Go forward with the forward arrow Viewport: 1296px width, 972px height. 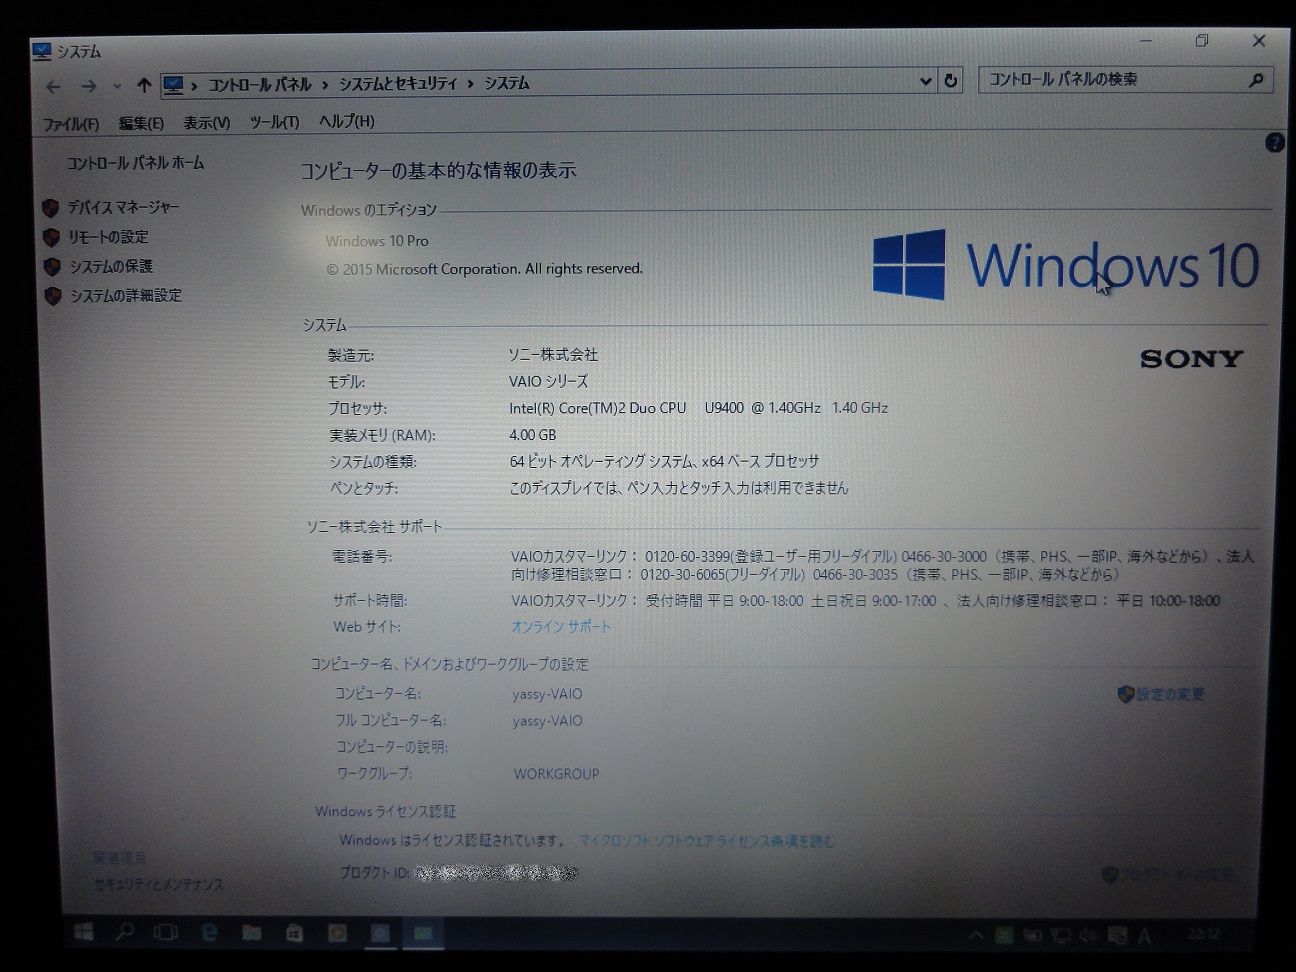pyautogui.click(x=89, y=87)
